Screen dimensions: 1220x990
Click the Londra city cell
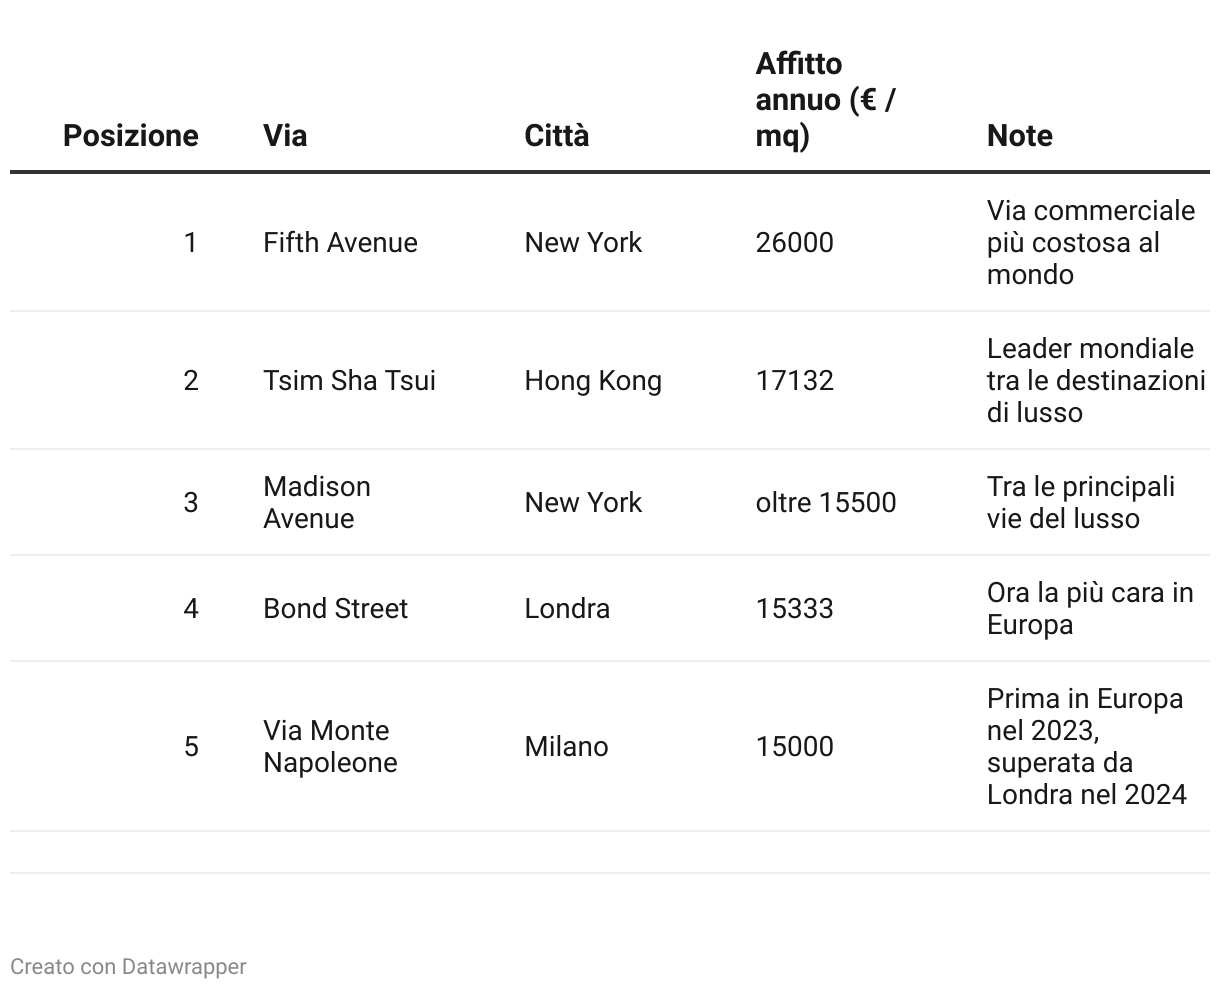[567, 608]
